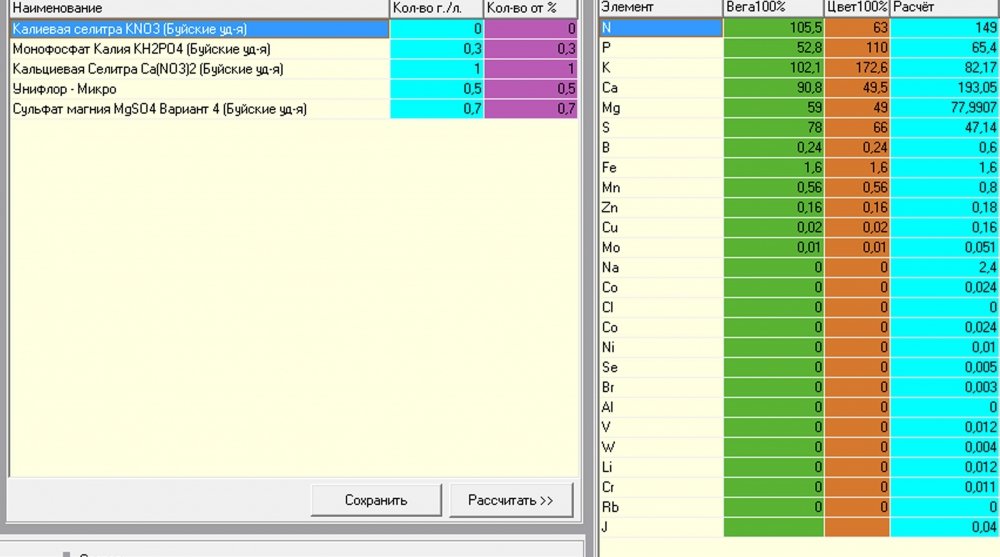This screenshot has width=1000, height=557.
Task: Click the Наименование column header
Action: 199,8
